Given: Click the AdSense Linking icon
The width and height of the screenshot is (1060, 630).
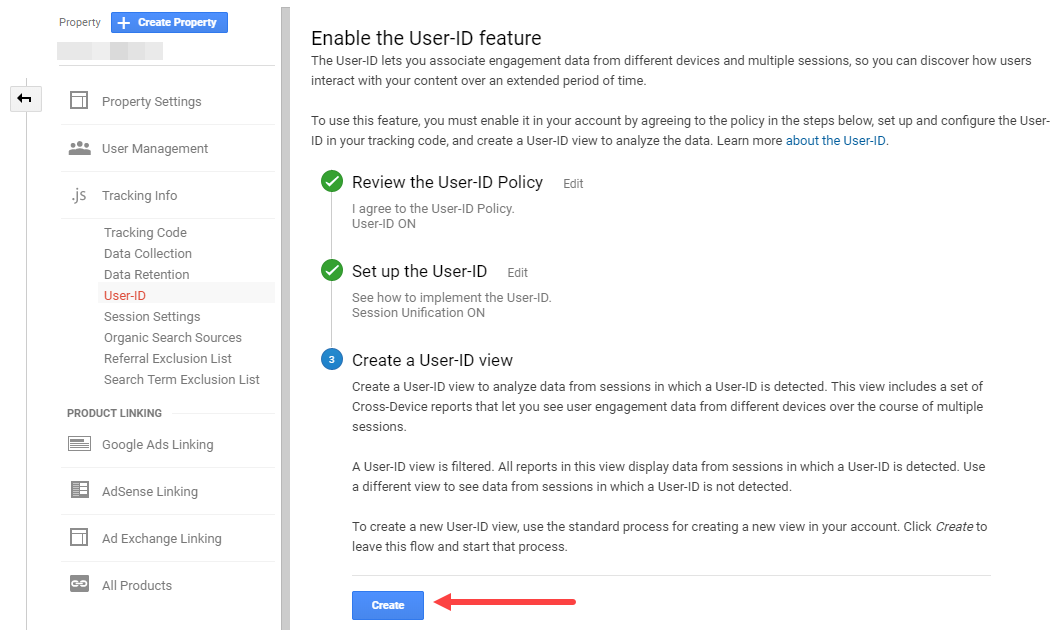Looking at the screenshot, I should 79,491.
